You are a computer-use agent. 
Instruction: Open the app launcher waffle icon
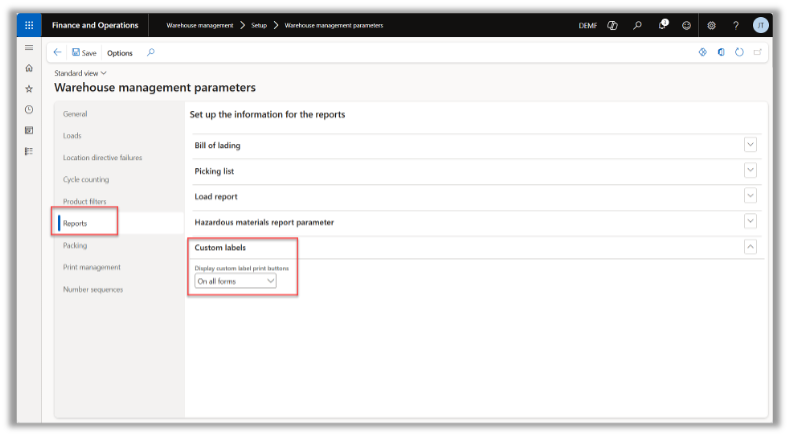coord(29,25)
